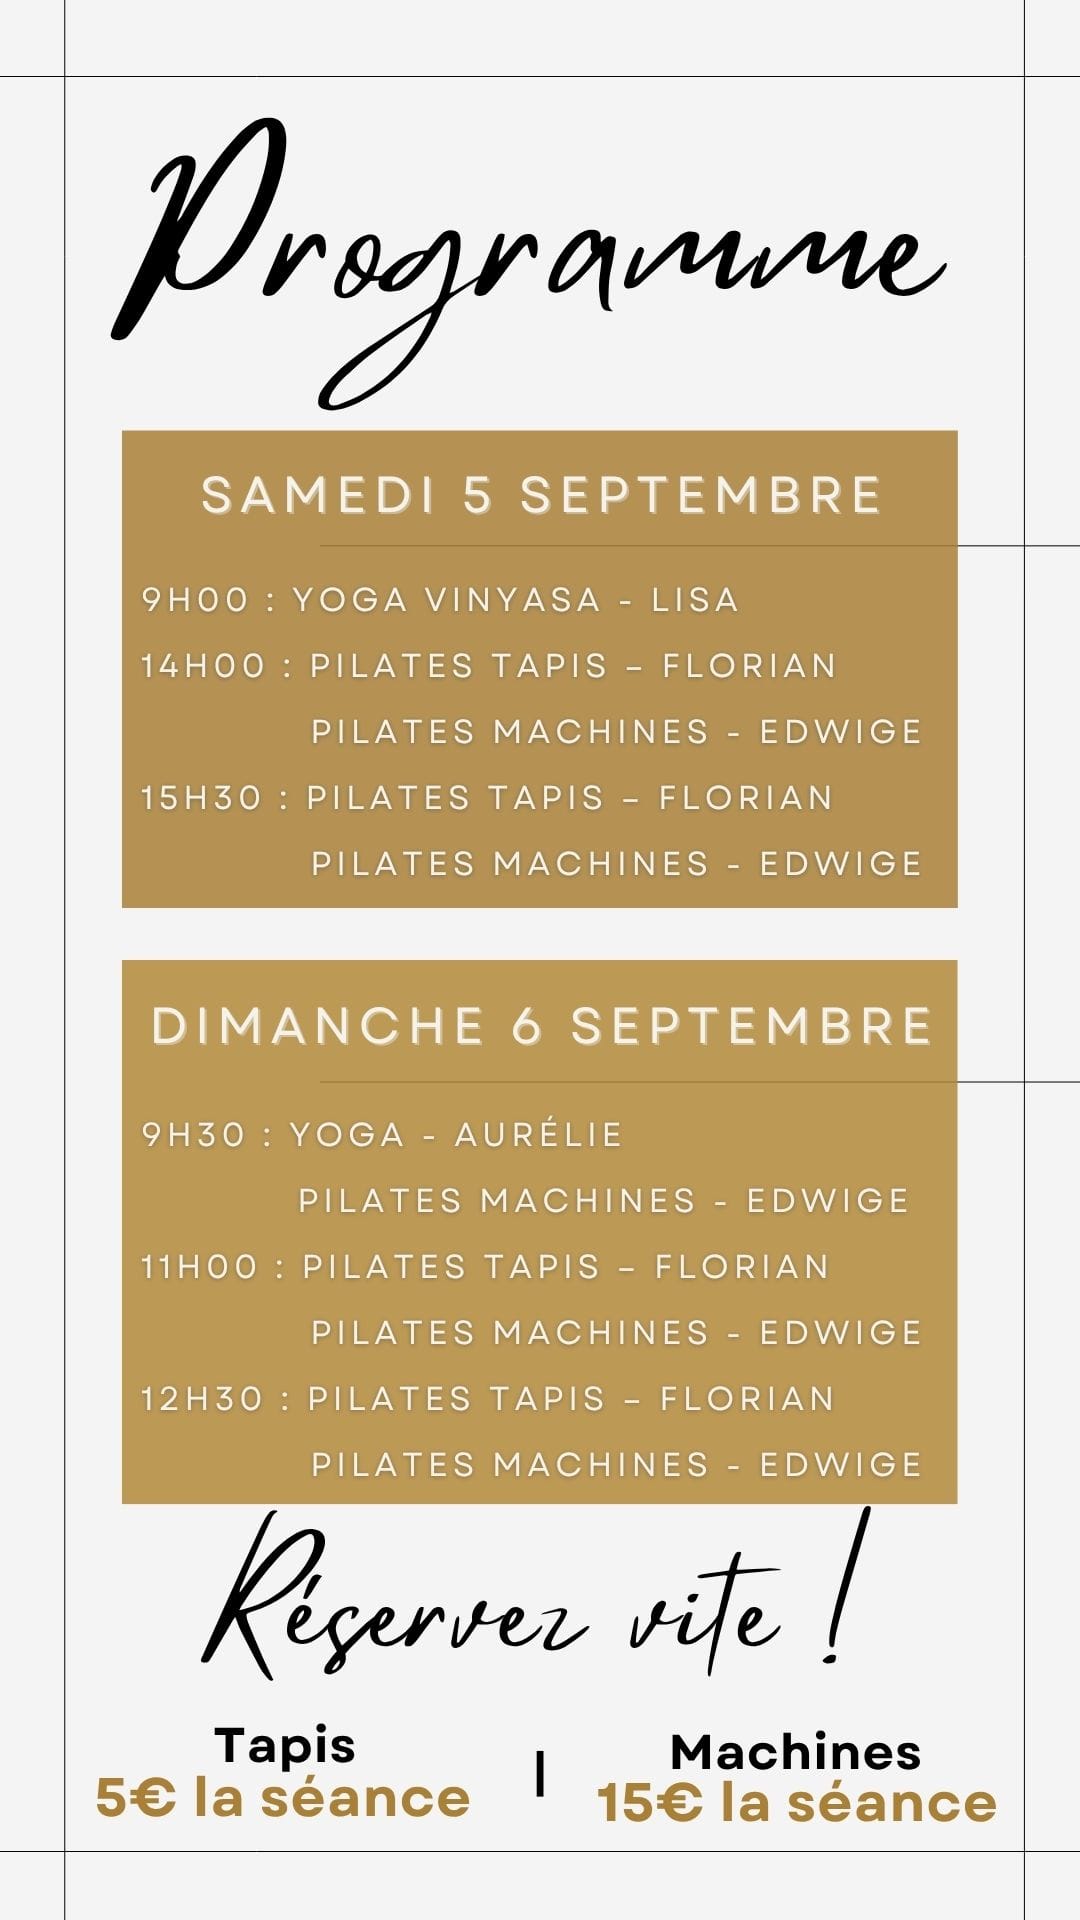Click the 15€ la séance text

coord(797,1804)
